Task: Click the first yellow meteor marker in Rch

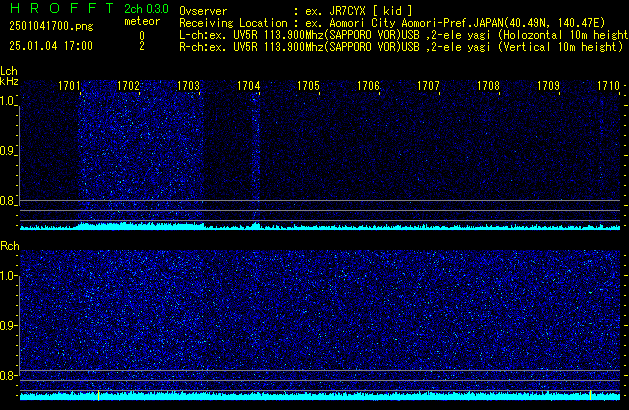Action: [x=98, y=395]
